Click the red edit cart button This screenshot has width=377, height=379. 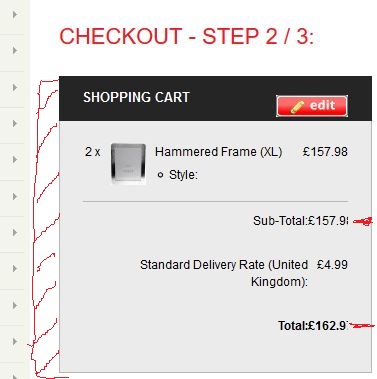tap(312, 106)
